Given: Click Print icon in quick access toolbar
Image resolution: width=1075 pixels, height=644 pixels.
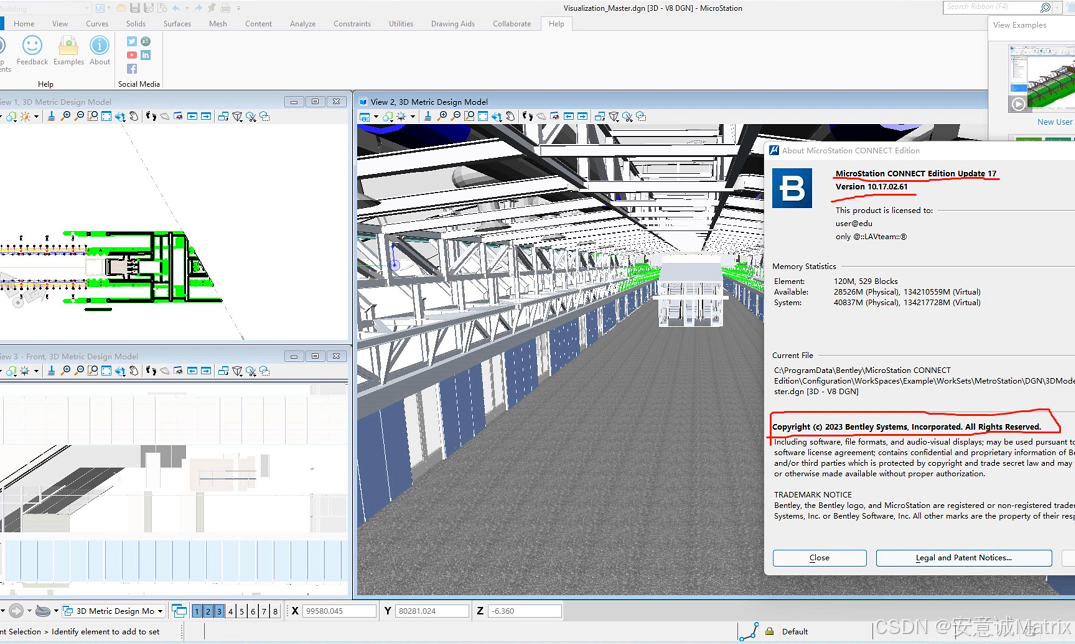Looking at the screenshot, I should point(225,8).
